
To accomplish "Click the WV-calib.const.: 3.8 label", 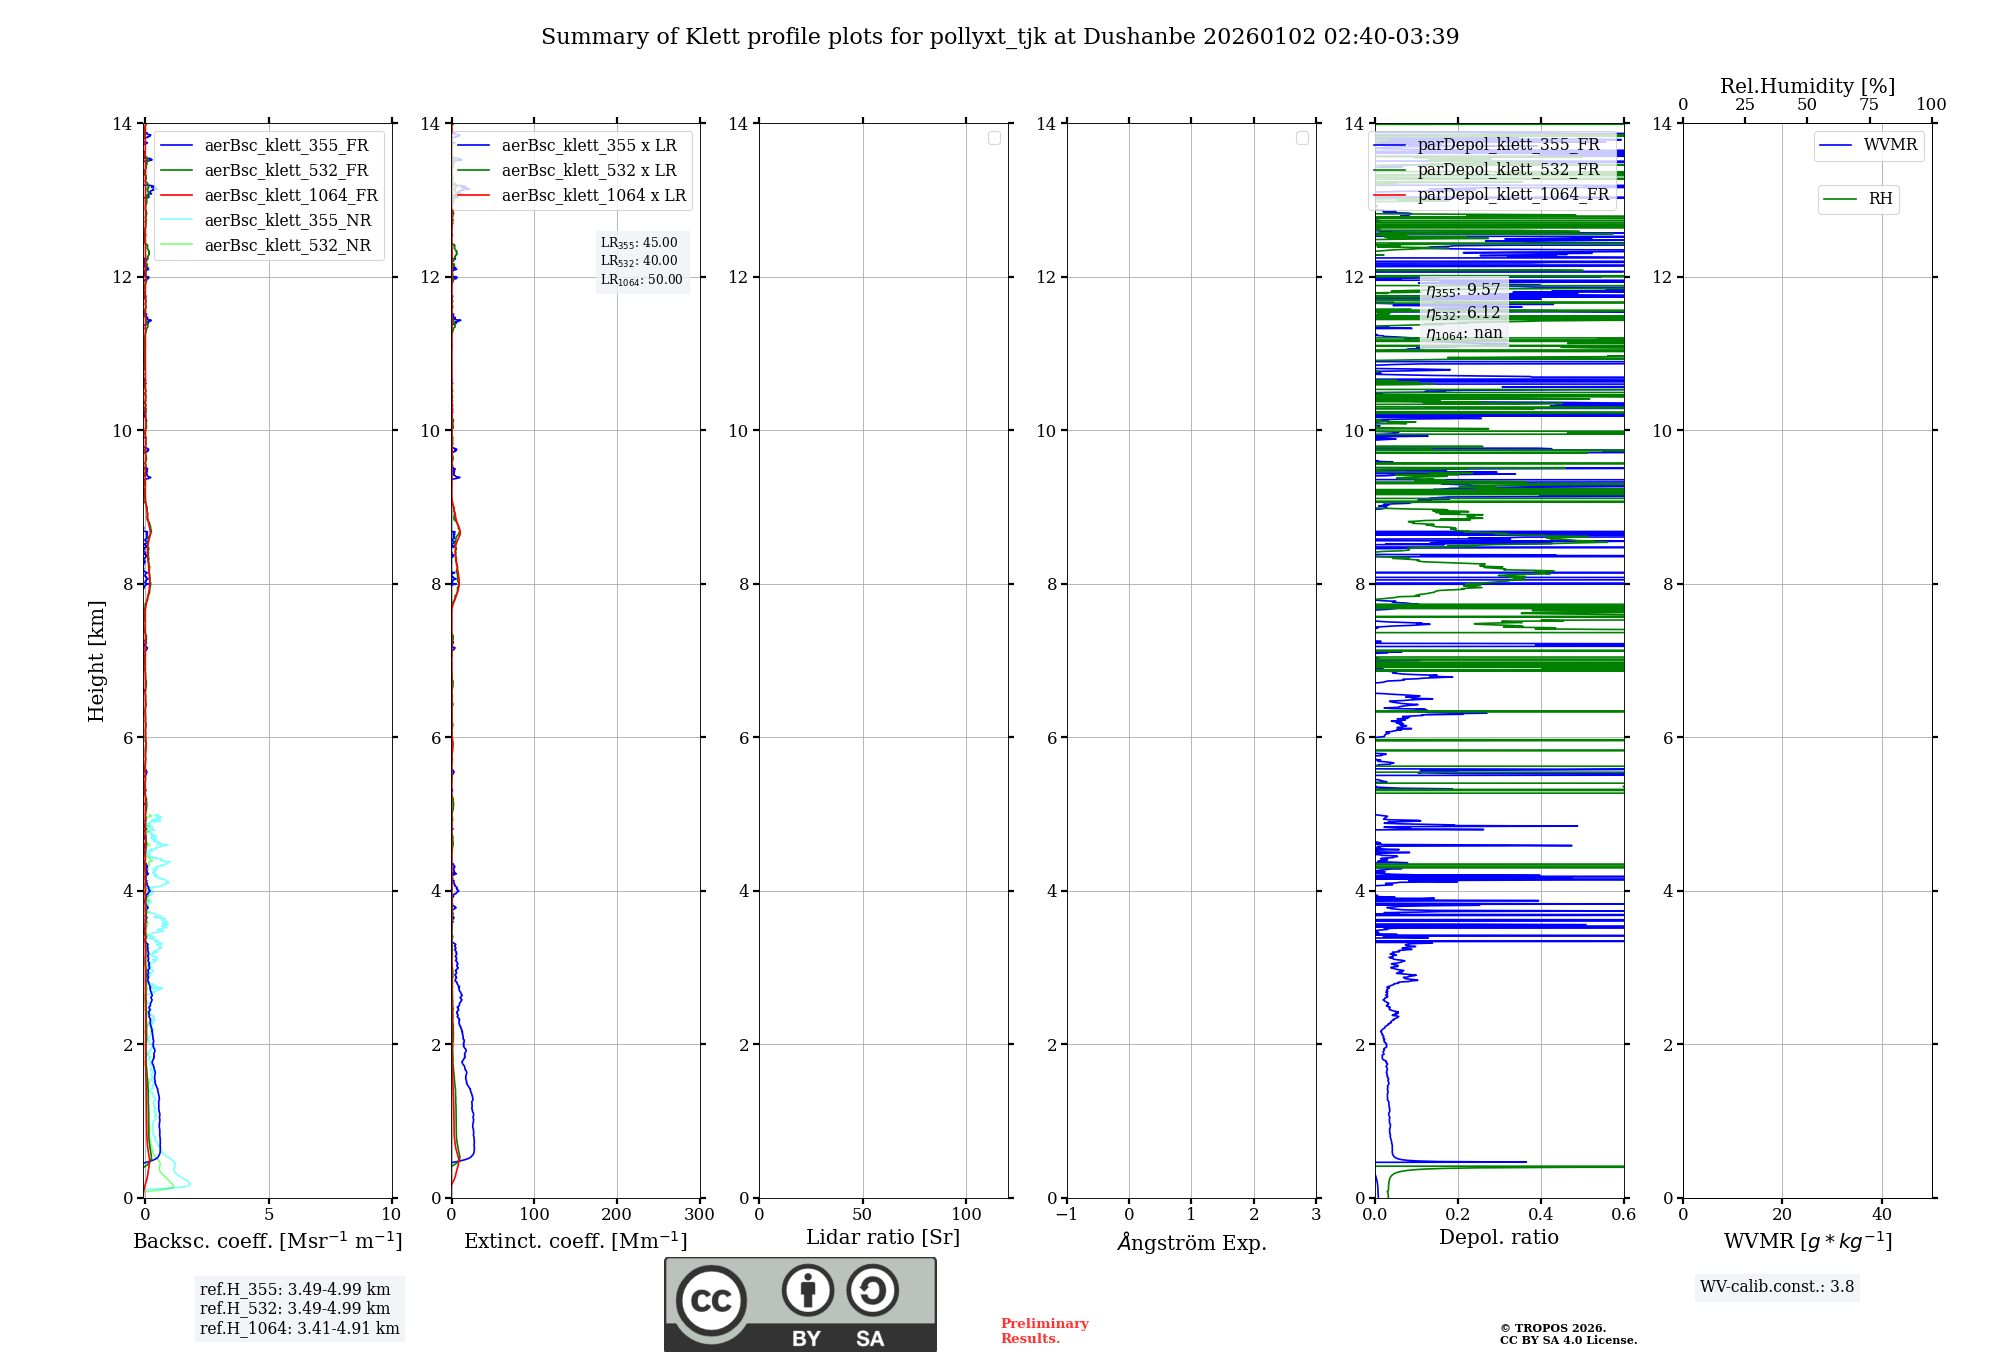I will pos(1777,1287).
